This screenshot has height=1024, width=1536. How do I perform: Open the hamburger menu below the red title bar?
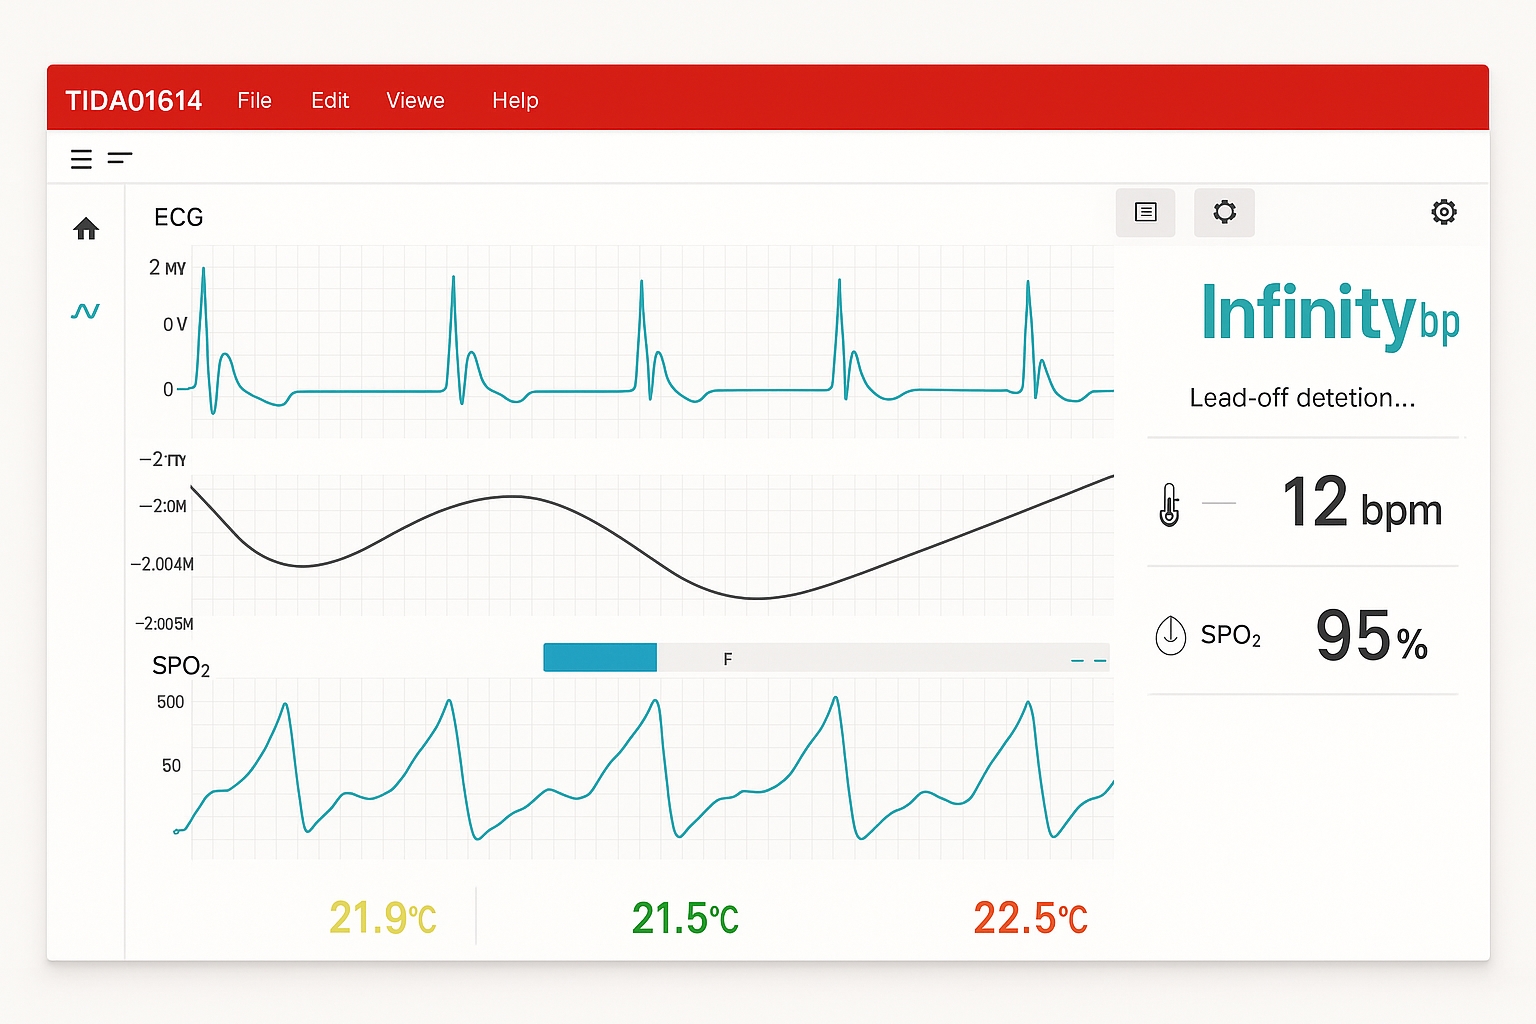(81, 158)
